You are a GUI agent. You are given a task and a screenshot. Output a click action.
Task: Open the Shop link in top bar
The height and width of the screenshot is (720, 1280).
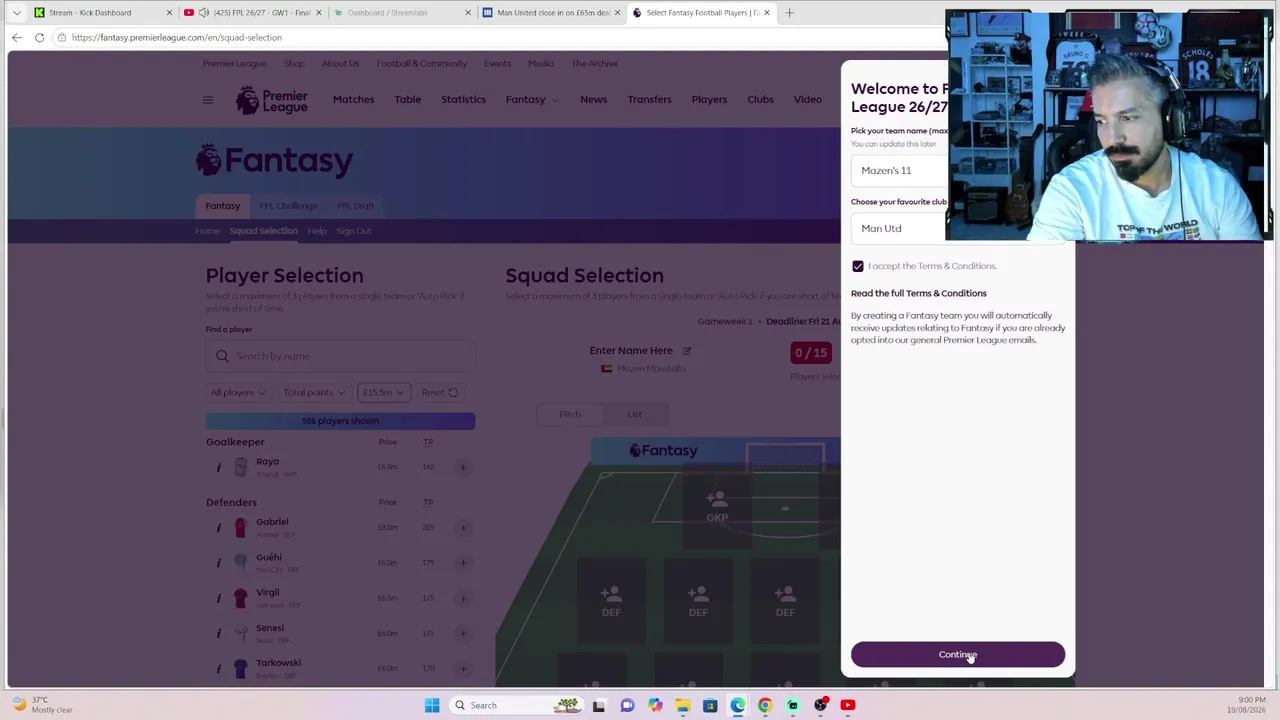pos(294,64)
